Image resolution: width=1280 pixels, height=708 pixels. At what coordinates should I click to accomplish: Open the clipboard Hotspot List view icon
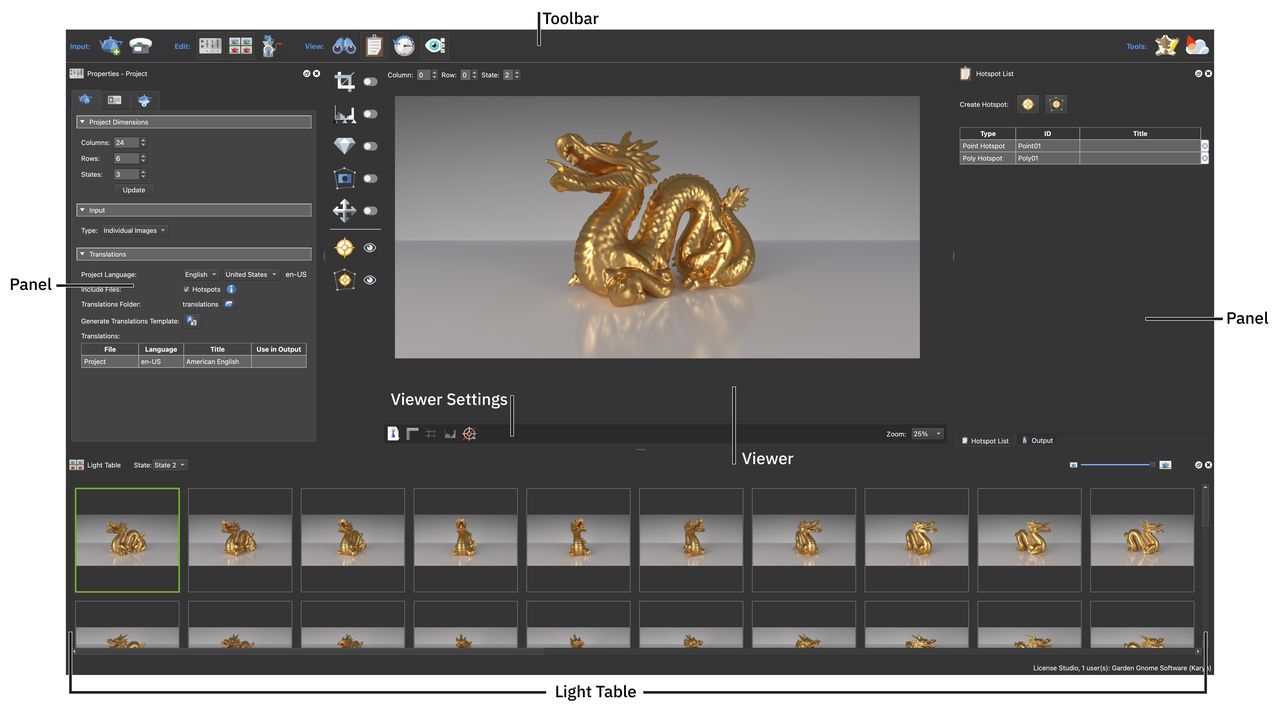click(x=374, y=46)
